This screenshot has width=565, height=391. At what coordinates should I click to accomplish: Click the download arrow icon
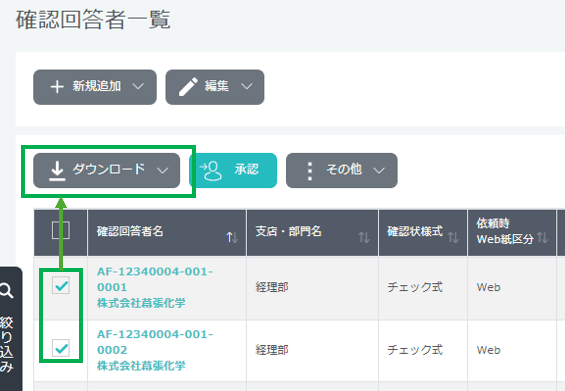[57, 170]
